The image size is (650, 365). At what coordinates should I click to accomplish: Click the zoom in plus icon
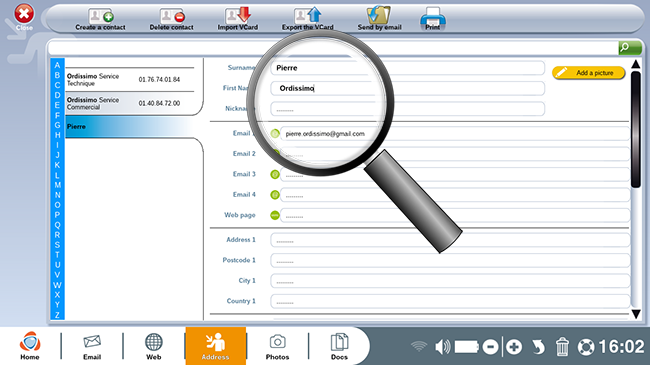coord(514,347)
